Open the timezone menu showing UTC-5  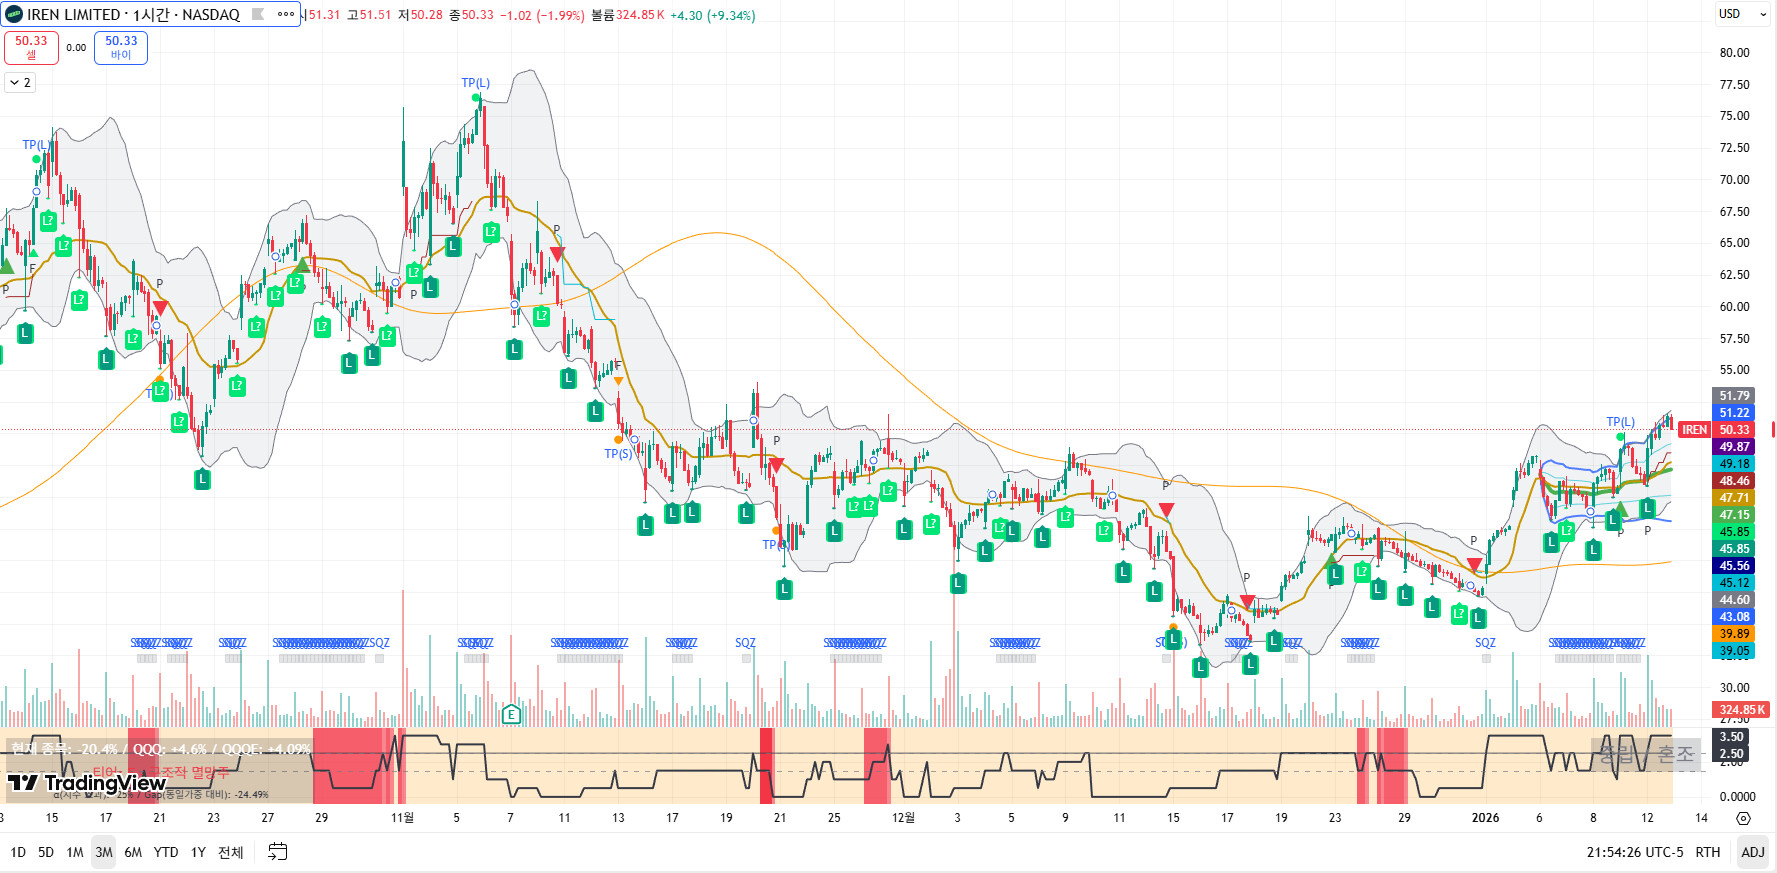coord(1635,852)
